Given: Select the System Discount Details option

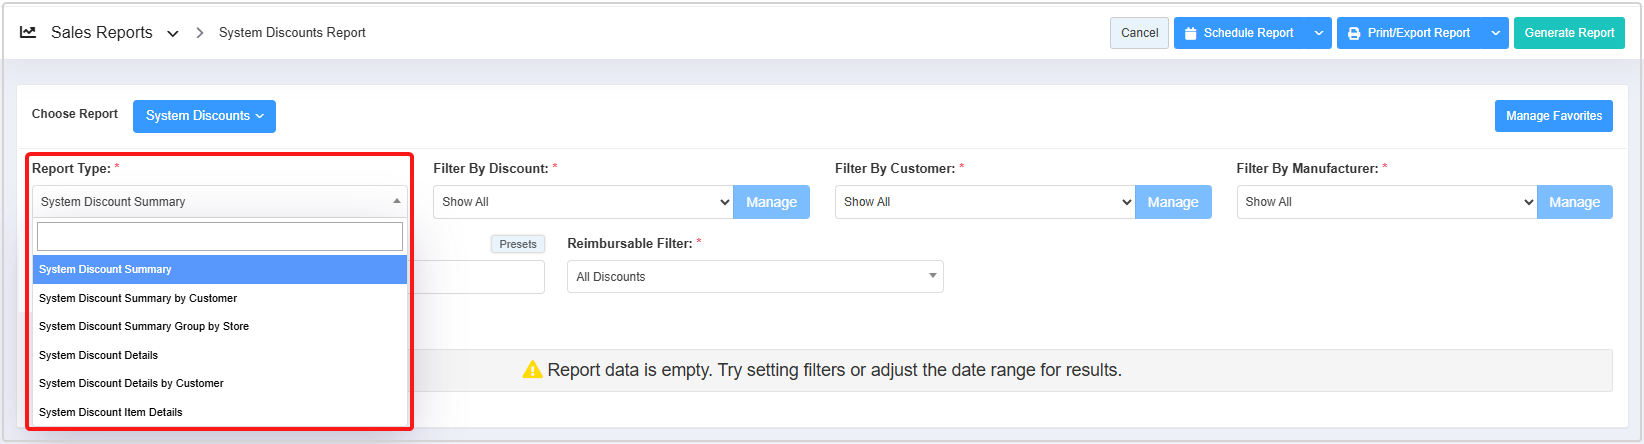Looking at the screenshot, I should [x=99, y=355].
